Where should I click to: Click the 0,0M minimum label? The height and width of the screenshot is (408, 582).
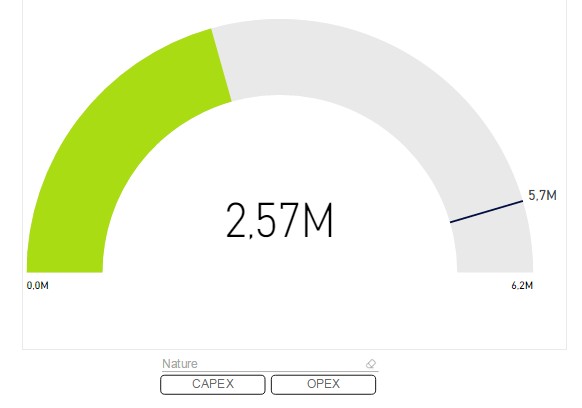point(37,285)
